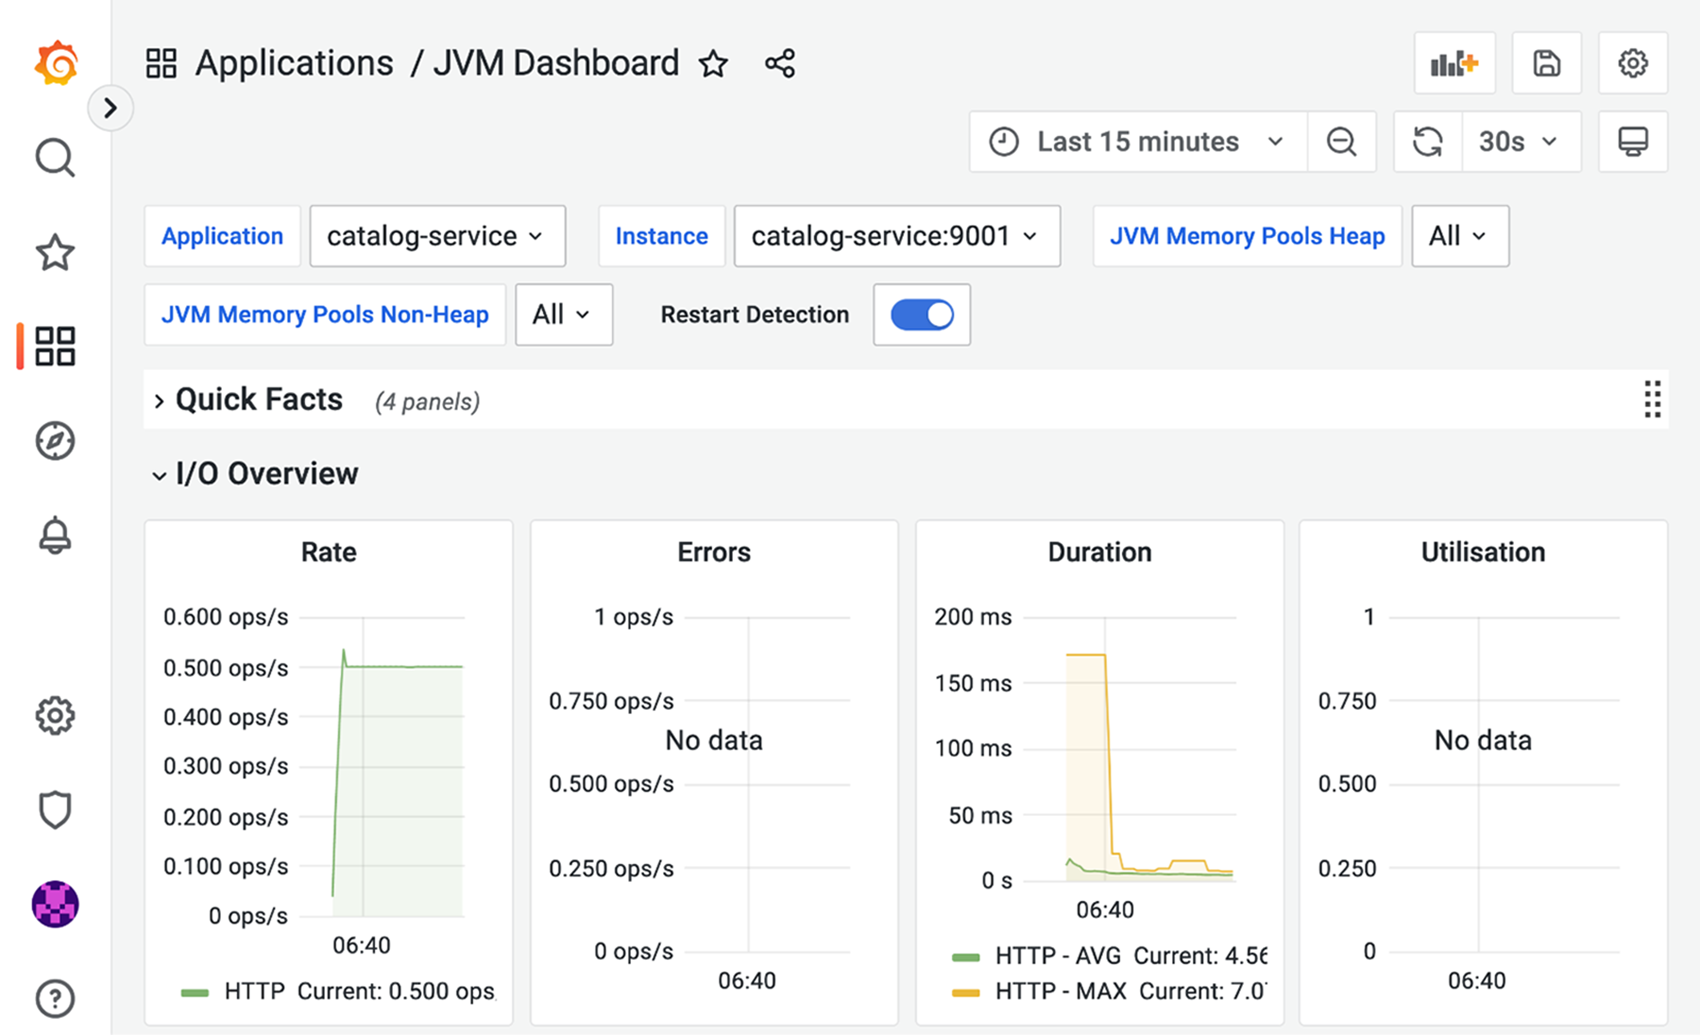Open the 30s refresh interval dropdown
The image size is (1700, 1035).
(x=1520, y=142)
